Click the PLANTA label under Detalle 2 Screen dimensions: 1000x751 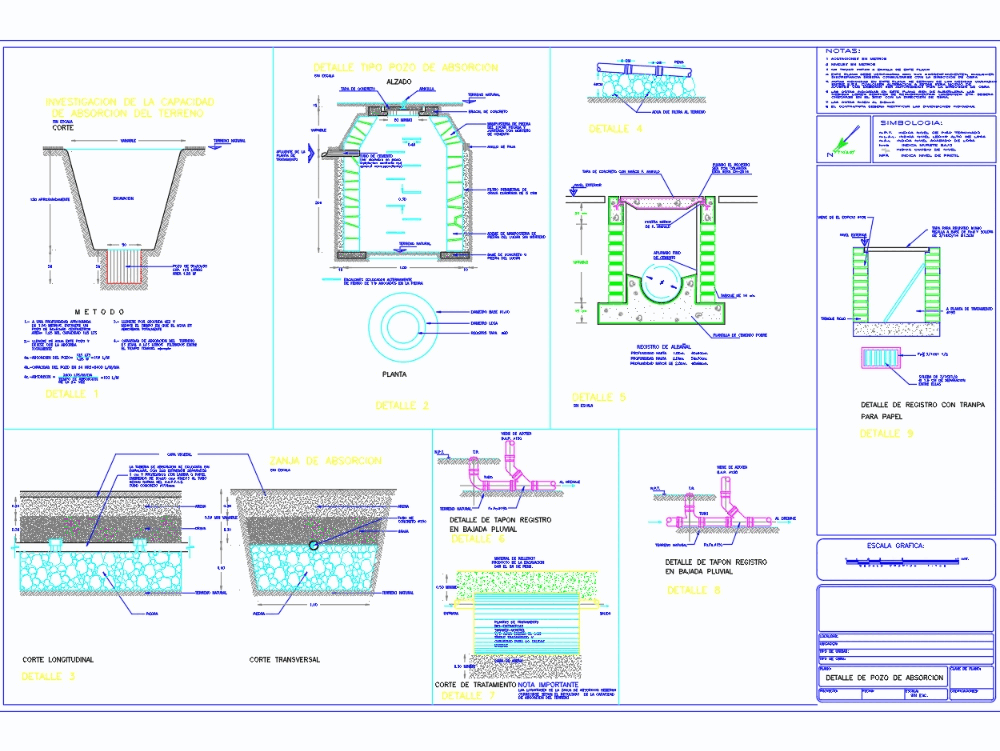click(396, 374)
